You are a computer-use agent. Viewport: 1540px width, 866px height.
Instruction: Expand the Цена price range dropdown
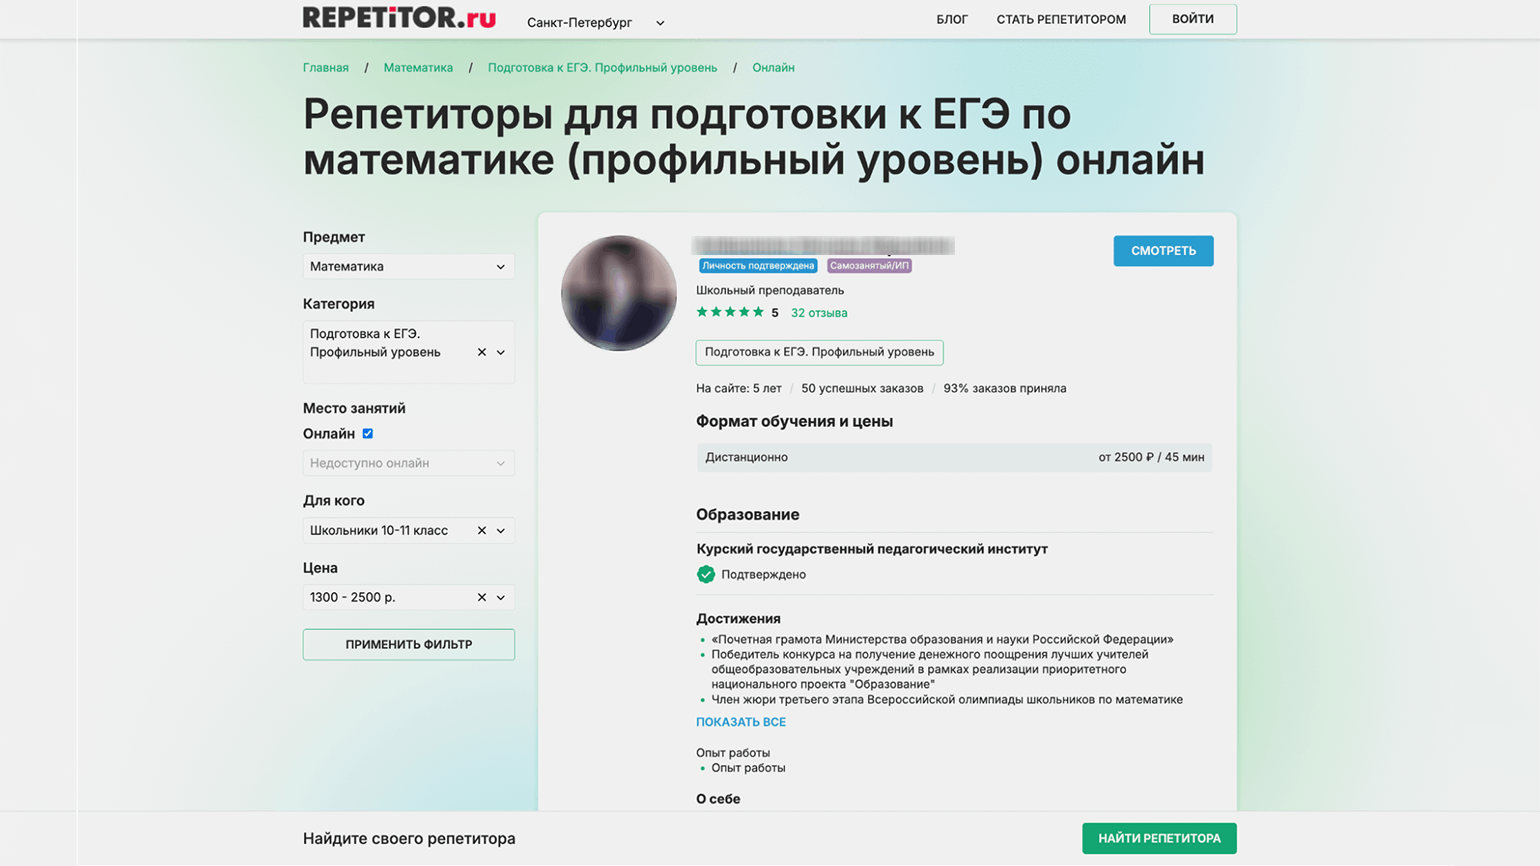(x=501, y=598)
